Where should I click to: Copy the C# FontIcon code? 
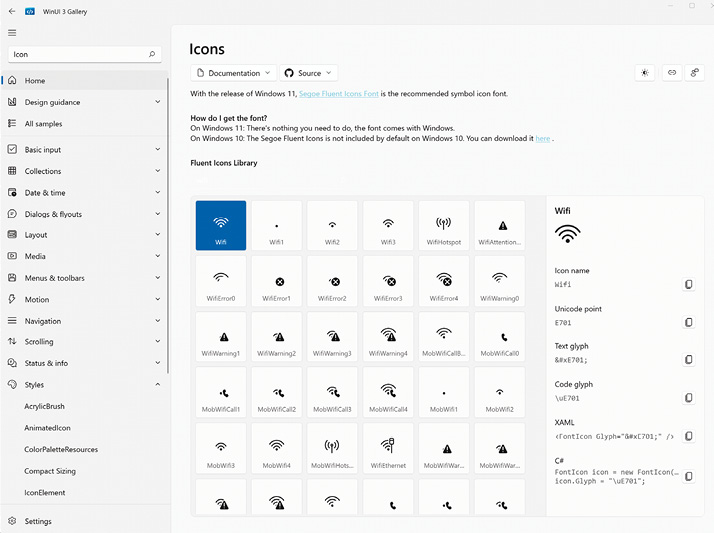click(688, 476)
